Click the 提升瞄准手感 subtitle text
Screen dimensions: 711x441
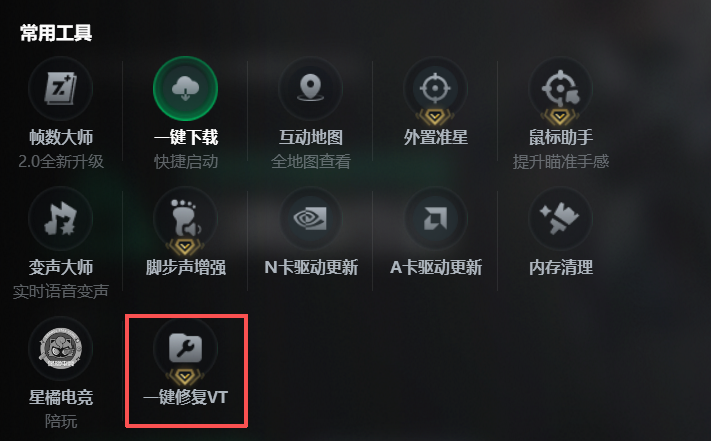(560, 161)
